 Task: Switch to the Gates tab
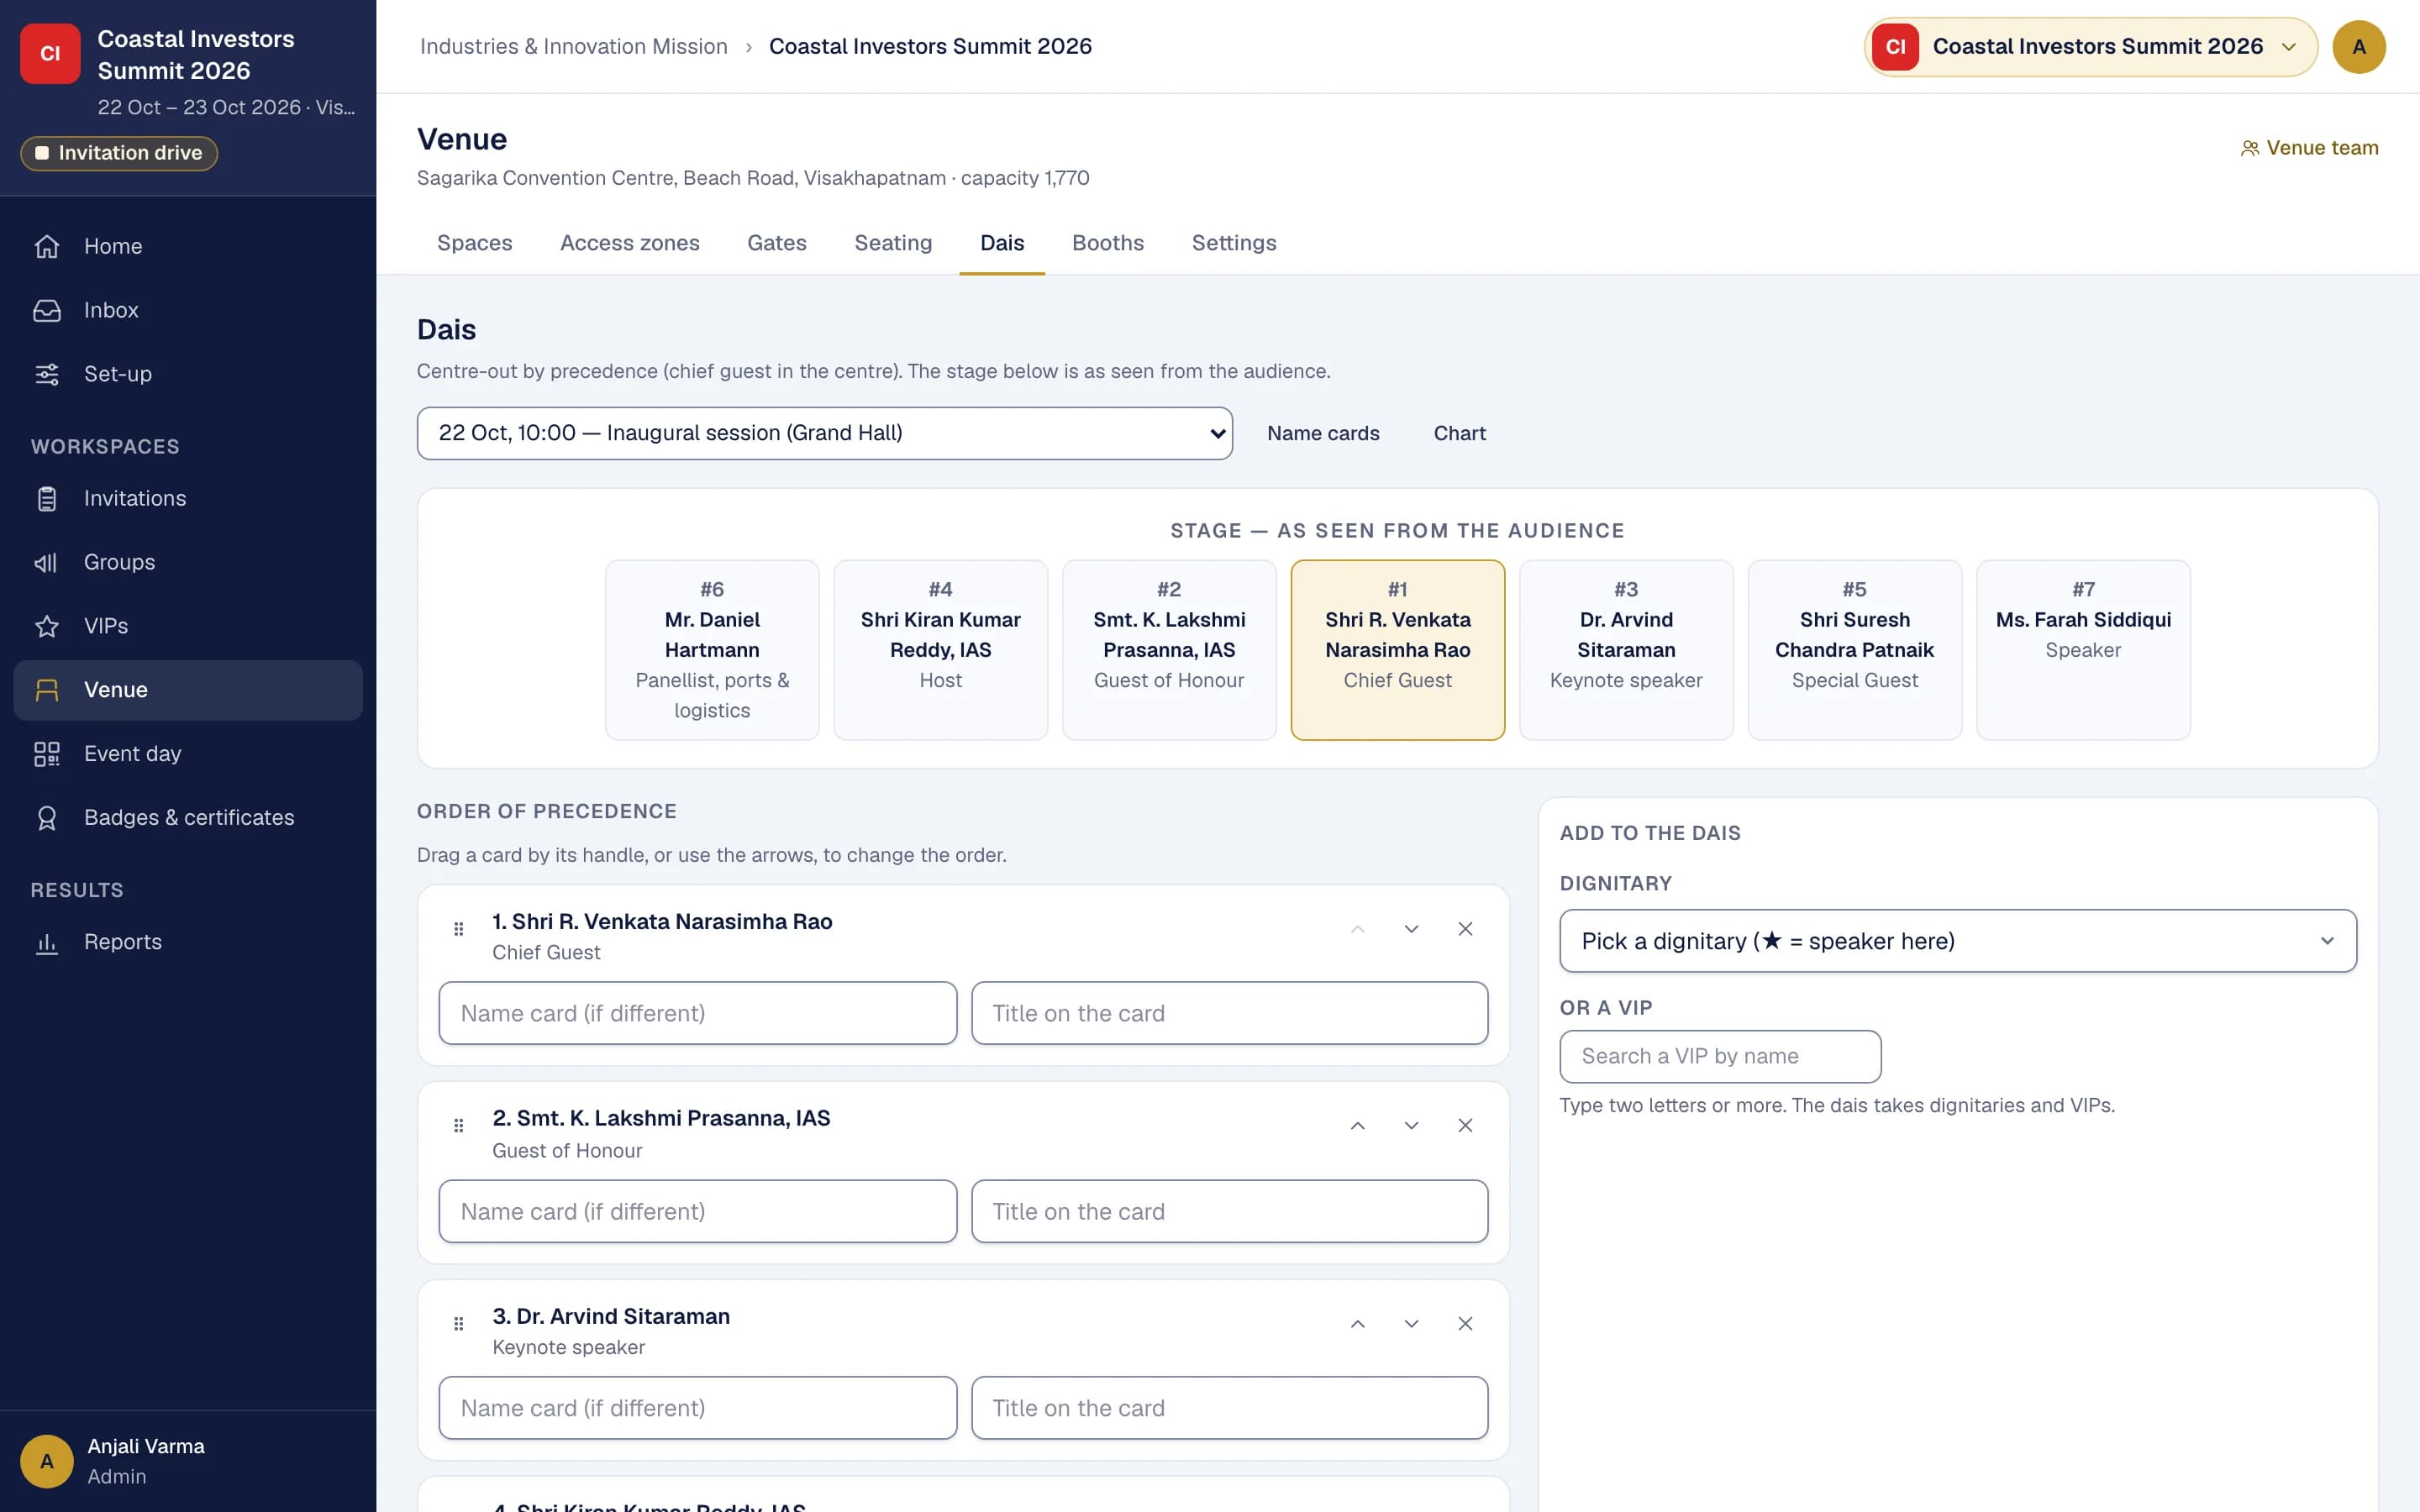pos(776,243)
